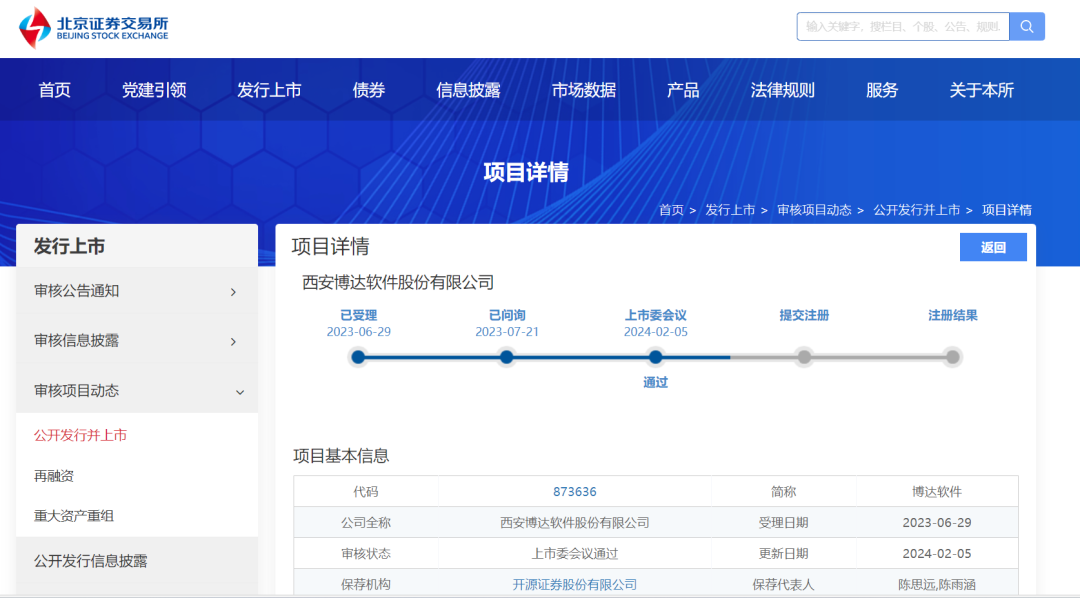The image size is (1080, 598).
Task: Select 再融资 in the sidebar
Action: [x=54, y=476]
